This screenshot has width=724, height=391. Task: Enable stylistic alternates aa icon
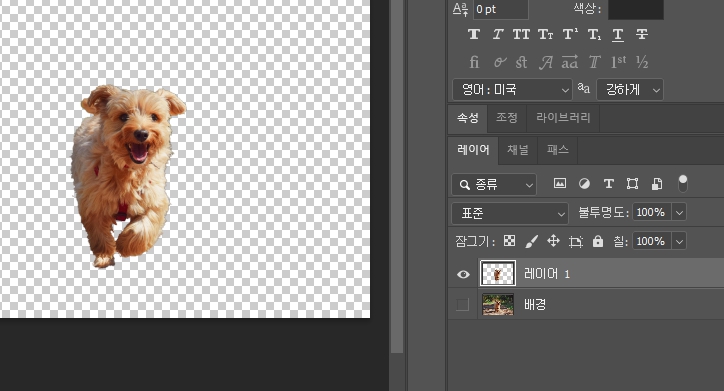[570, 62]
